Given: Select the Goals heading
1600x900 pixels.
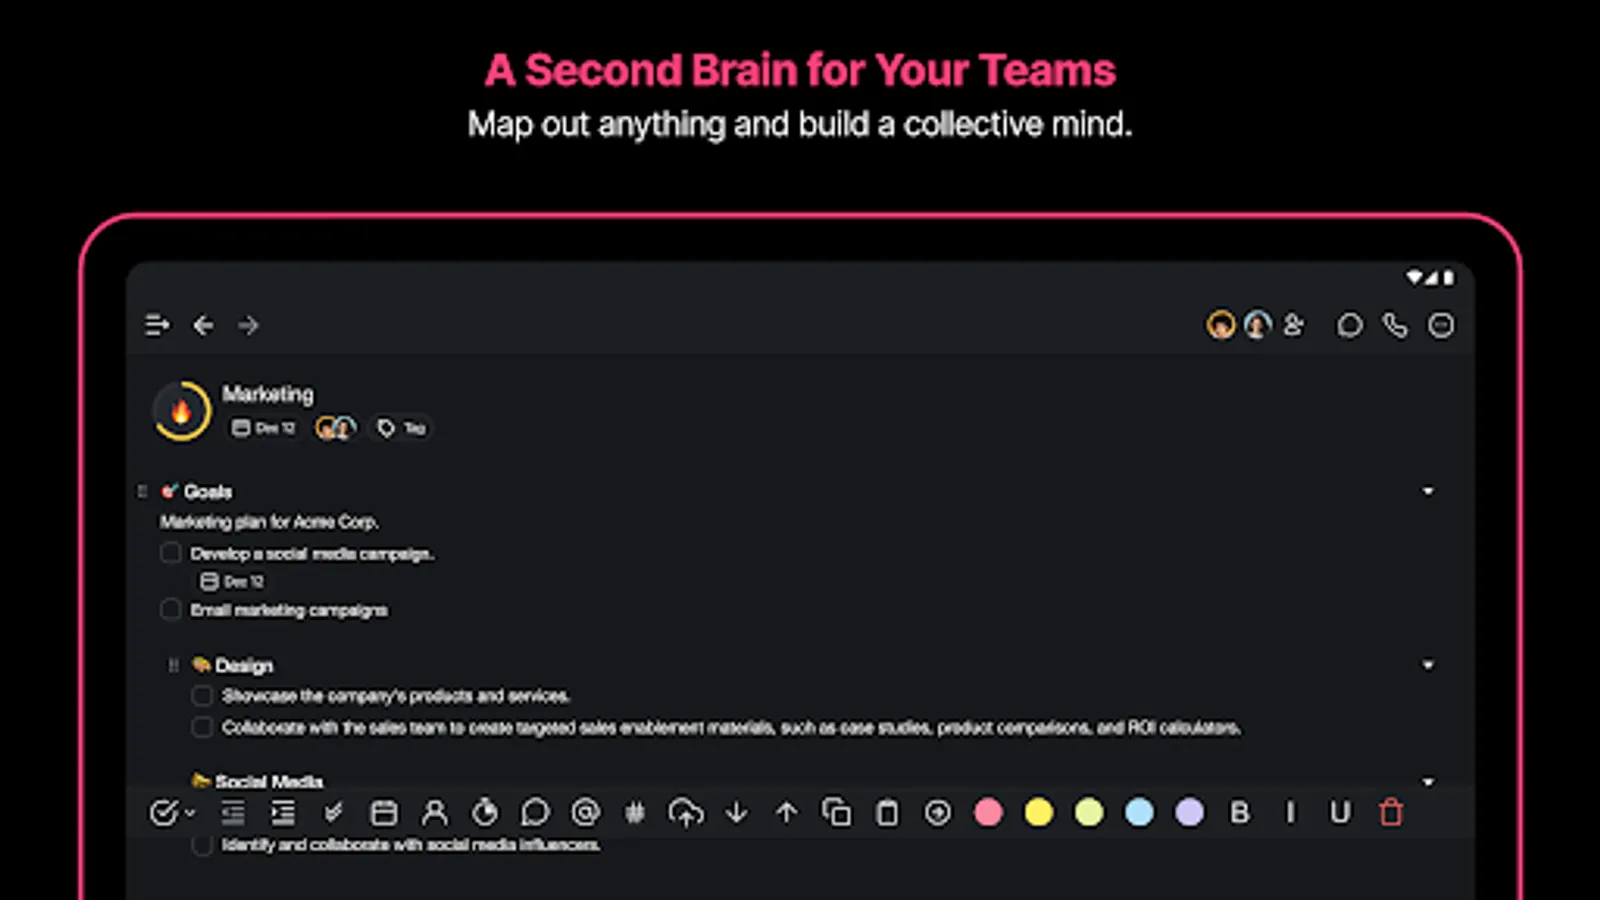Looking at the screenshot, I should pyautogui.click(x=208, y=491).
